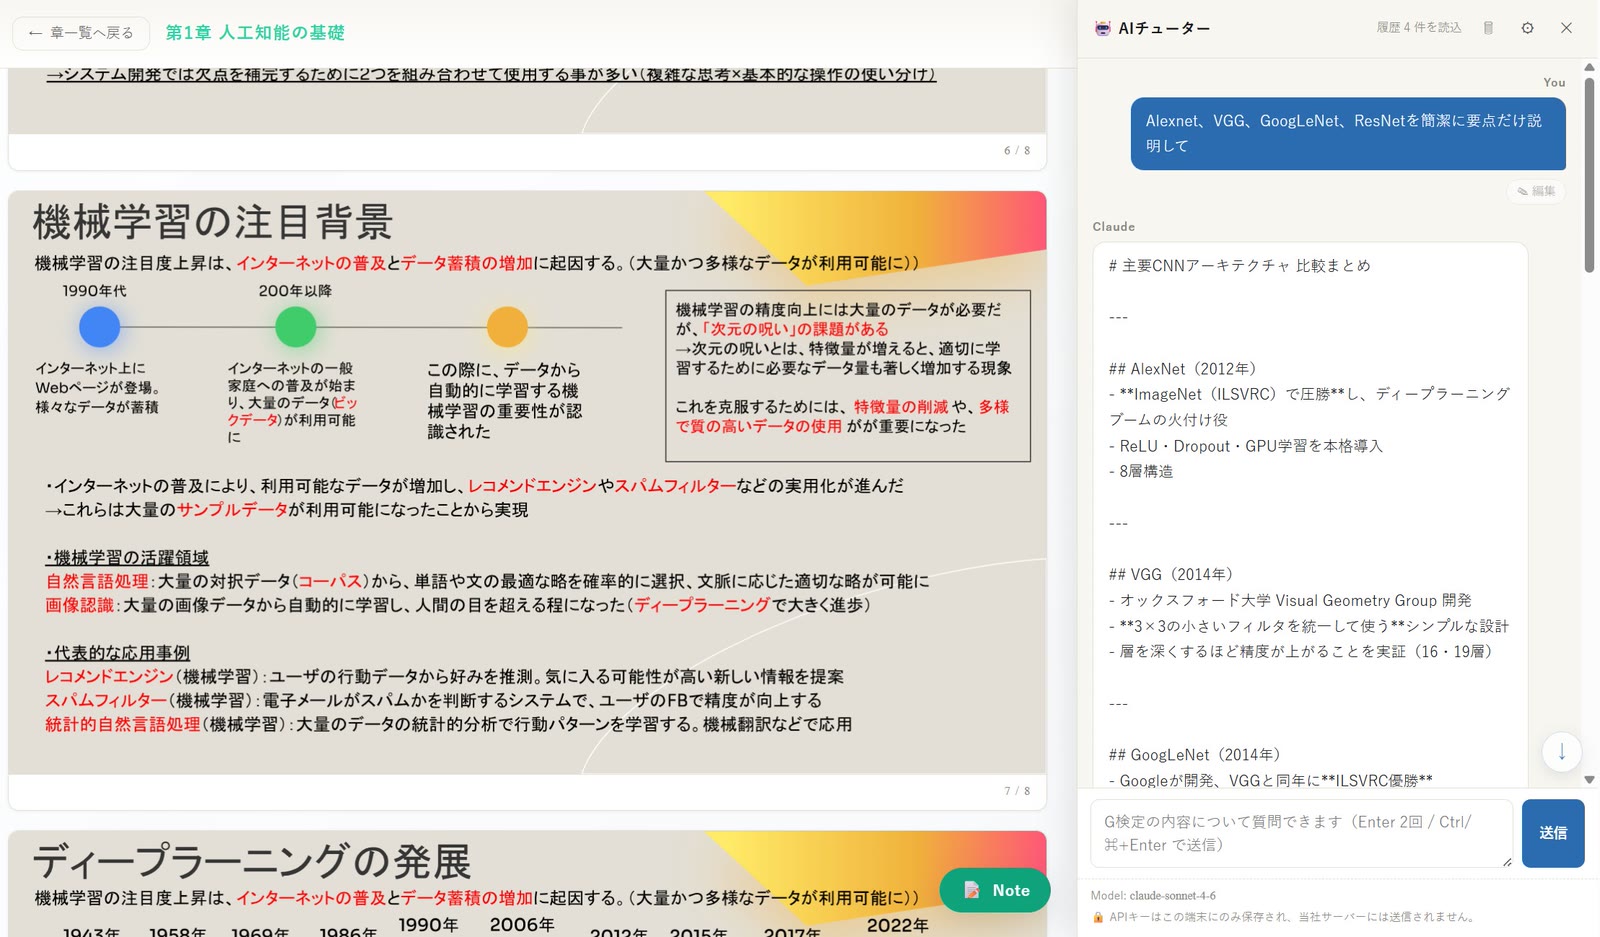Click the 第1章 人工知能の基礎 chapter title

click(255, 33)
